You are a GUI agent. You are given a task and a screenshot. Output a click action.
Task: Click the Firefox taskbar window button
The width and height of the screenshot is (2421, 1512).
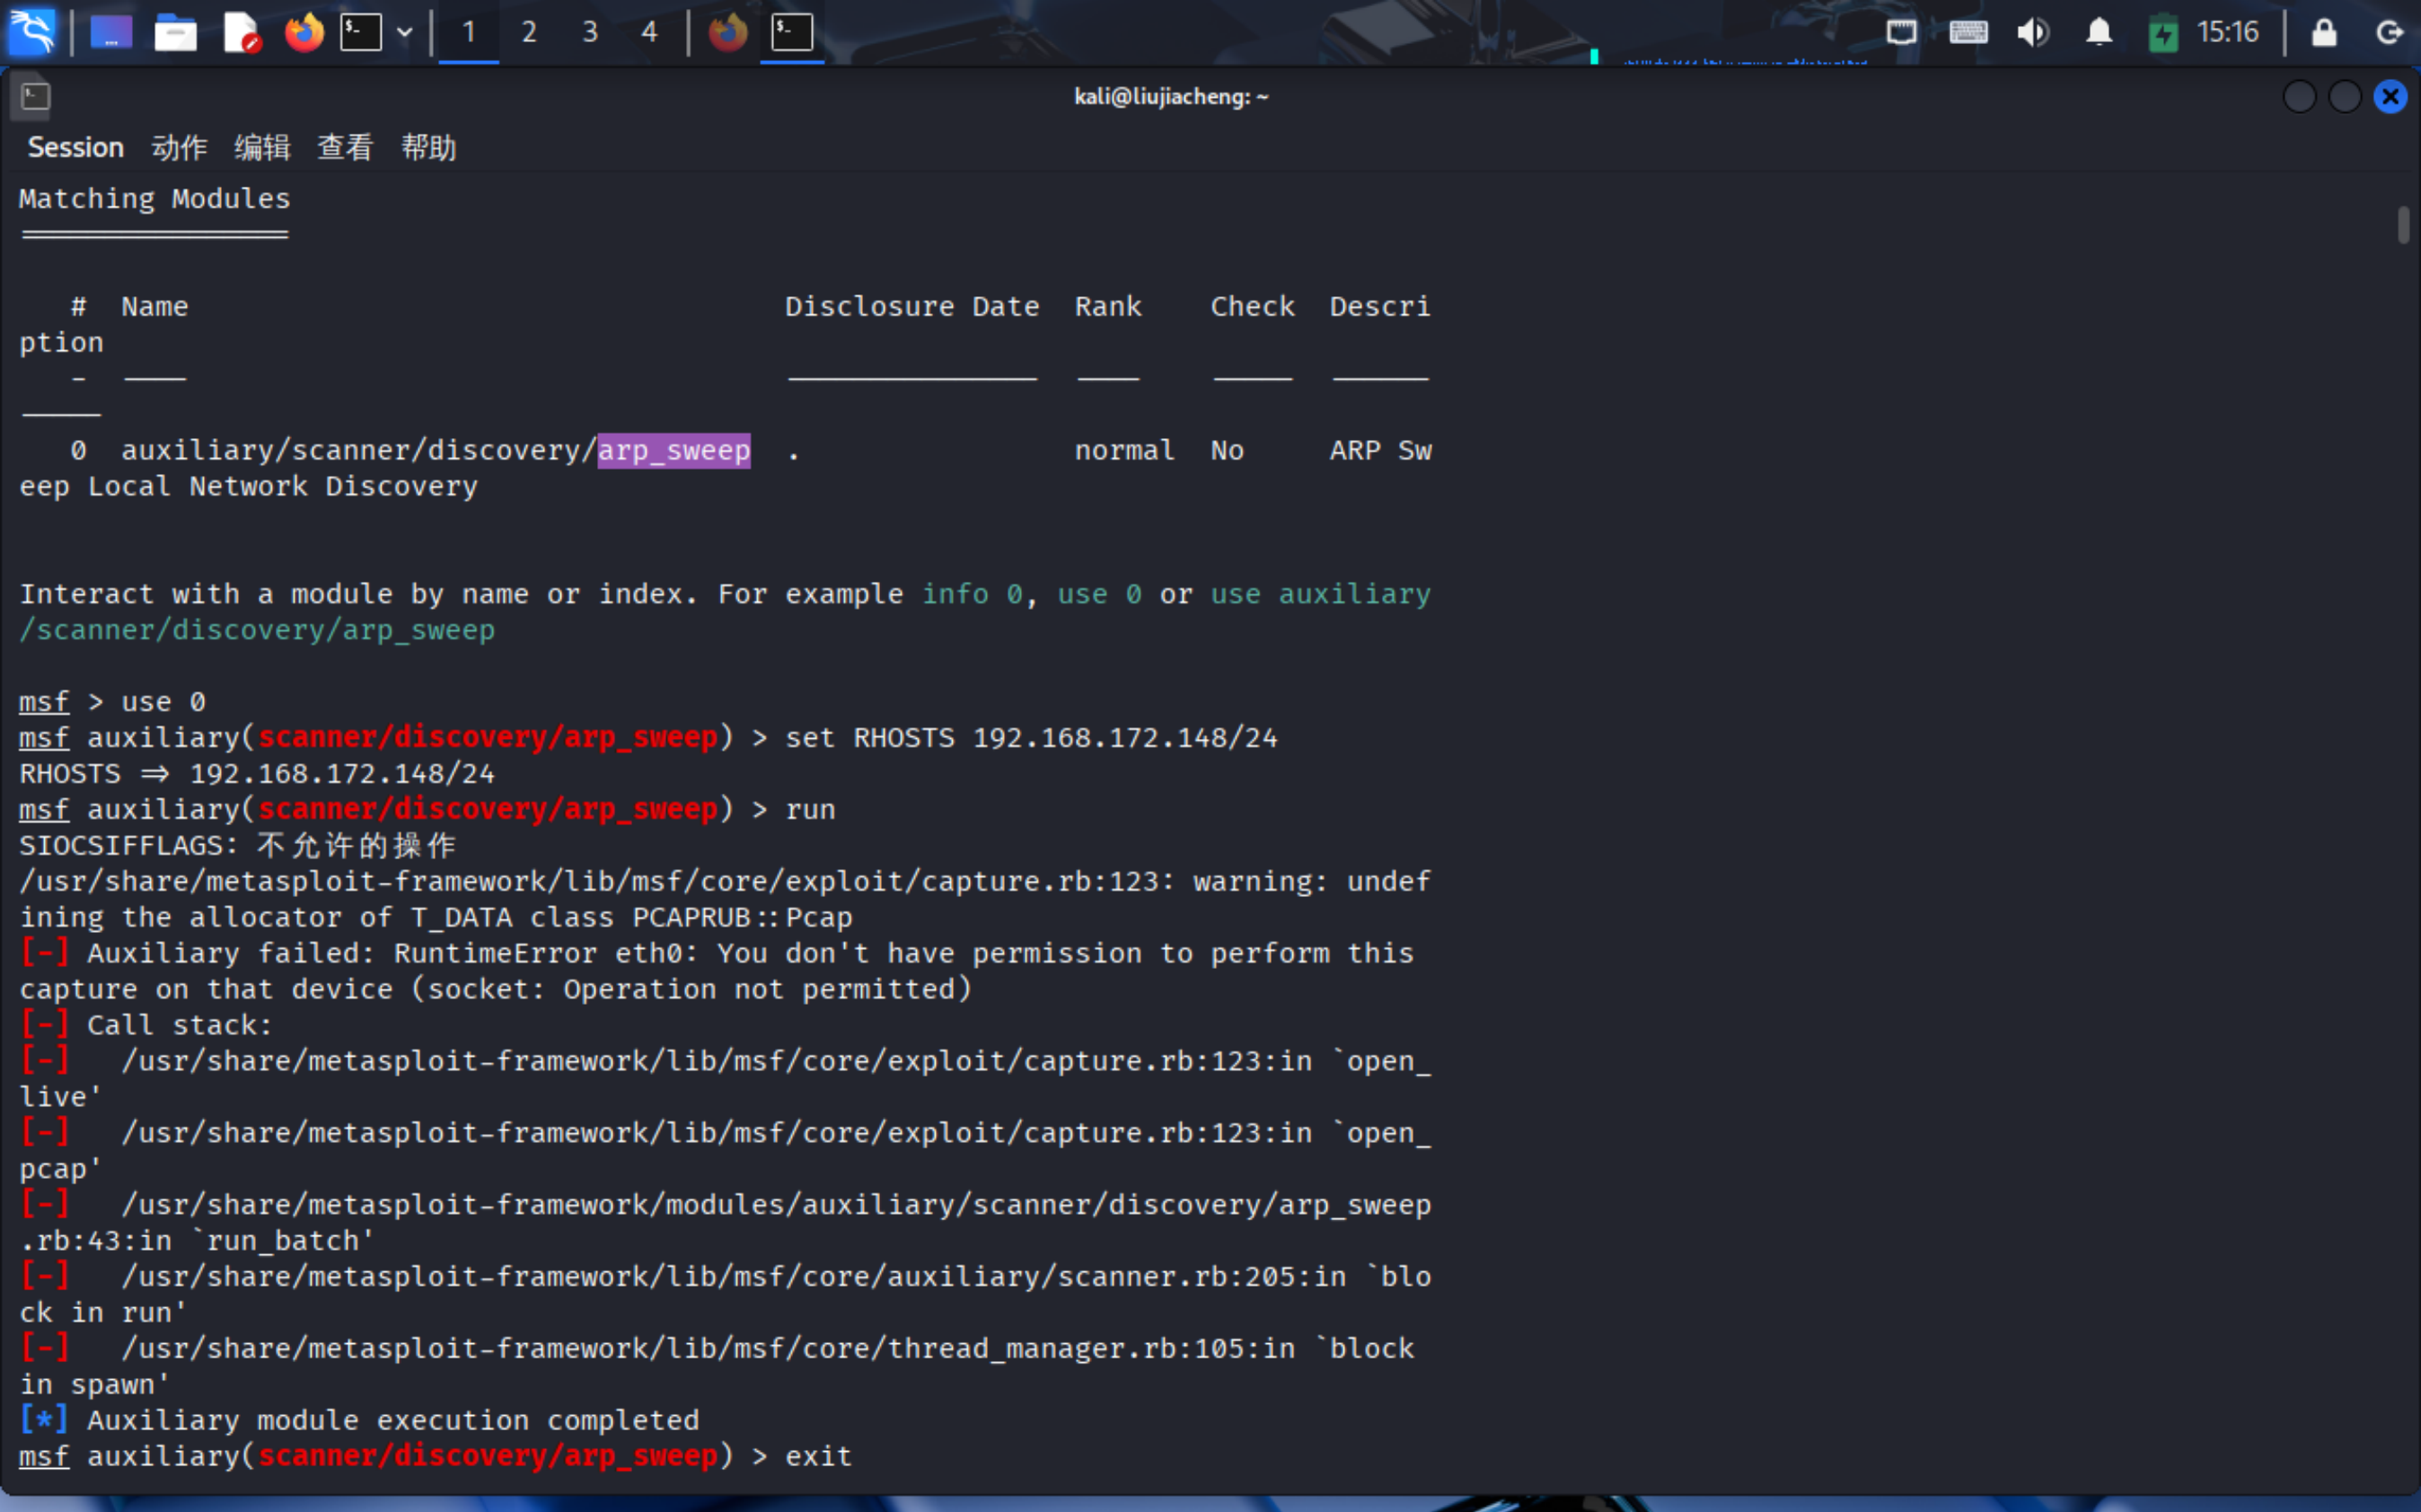coord(728,32)
